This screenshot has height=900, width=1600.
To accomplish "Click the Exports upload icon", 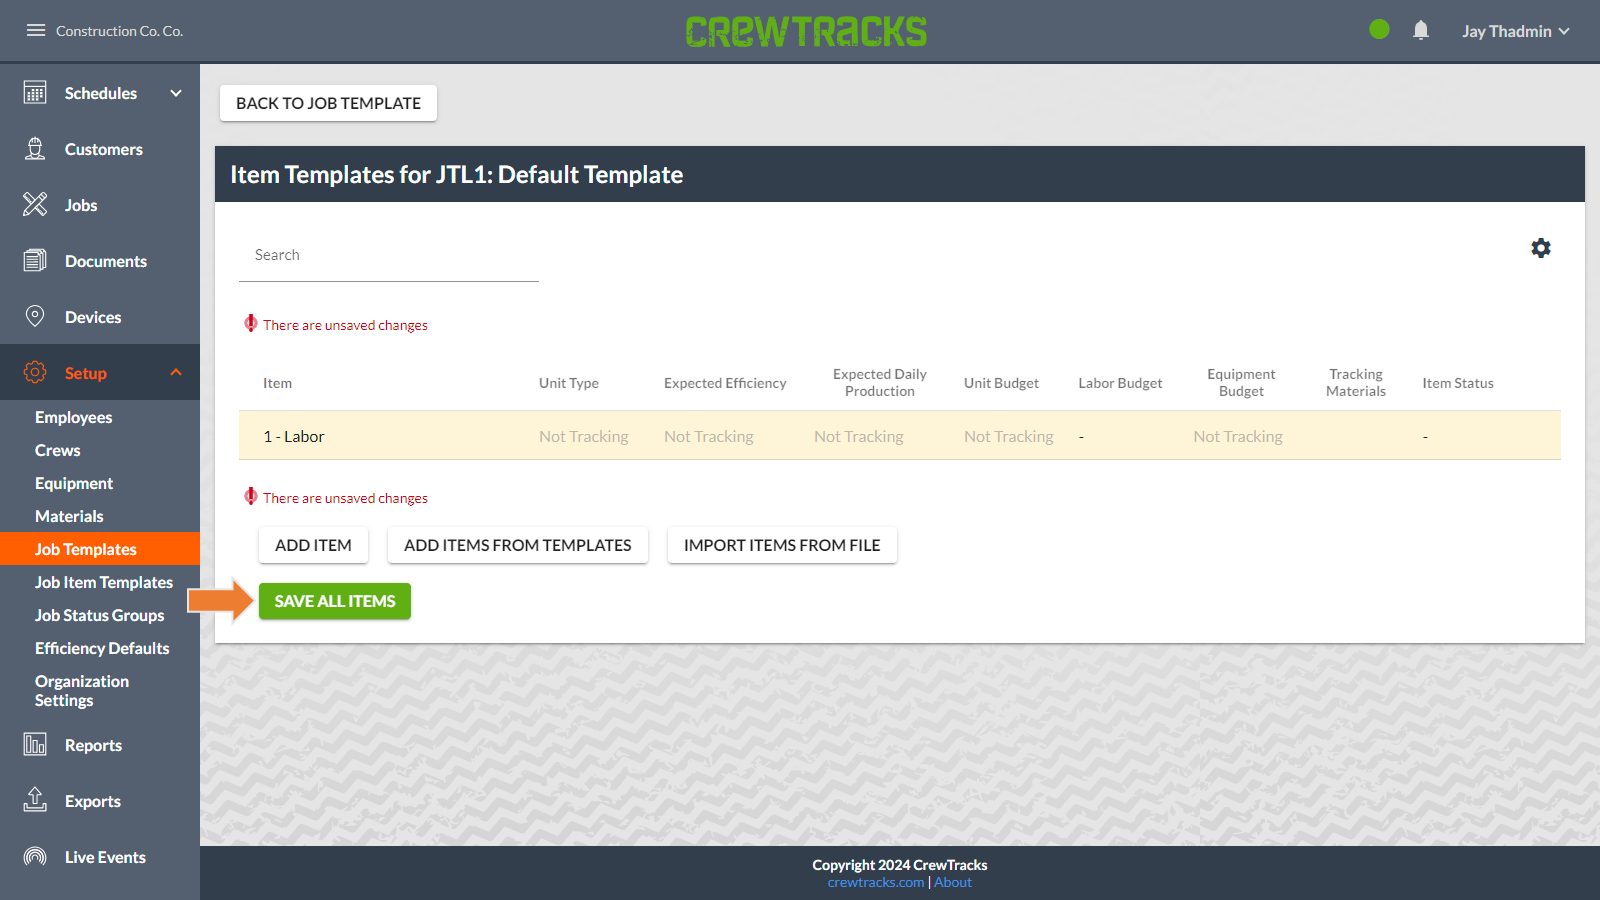I will point(35,800).
